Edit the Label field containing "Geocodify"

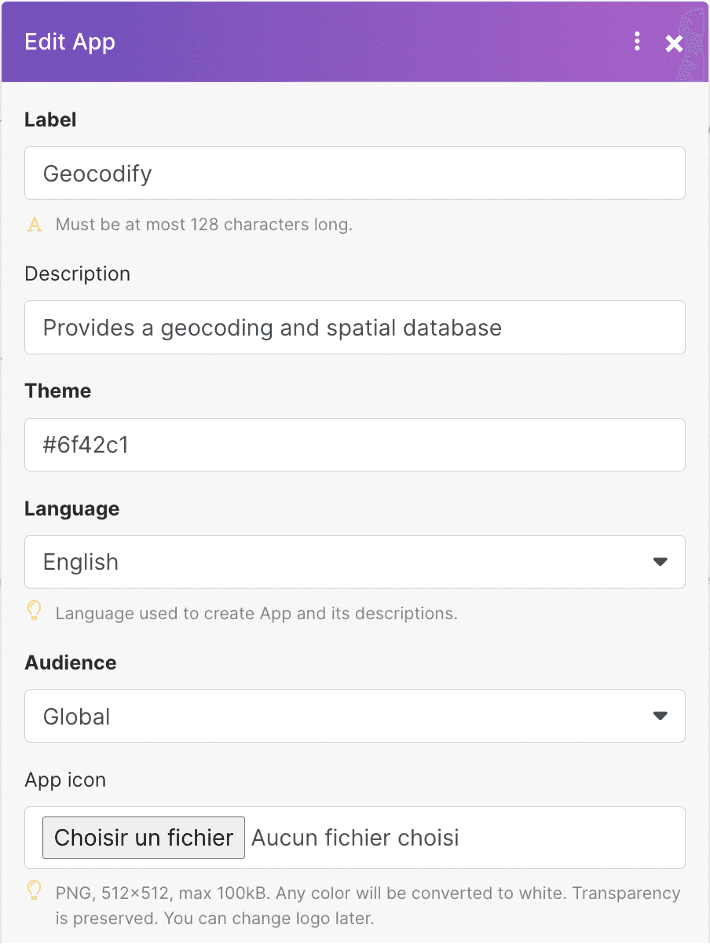coord(355,172)
